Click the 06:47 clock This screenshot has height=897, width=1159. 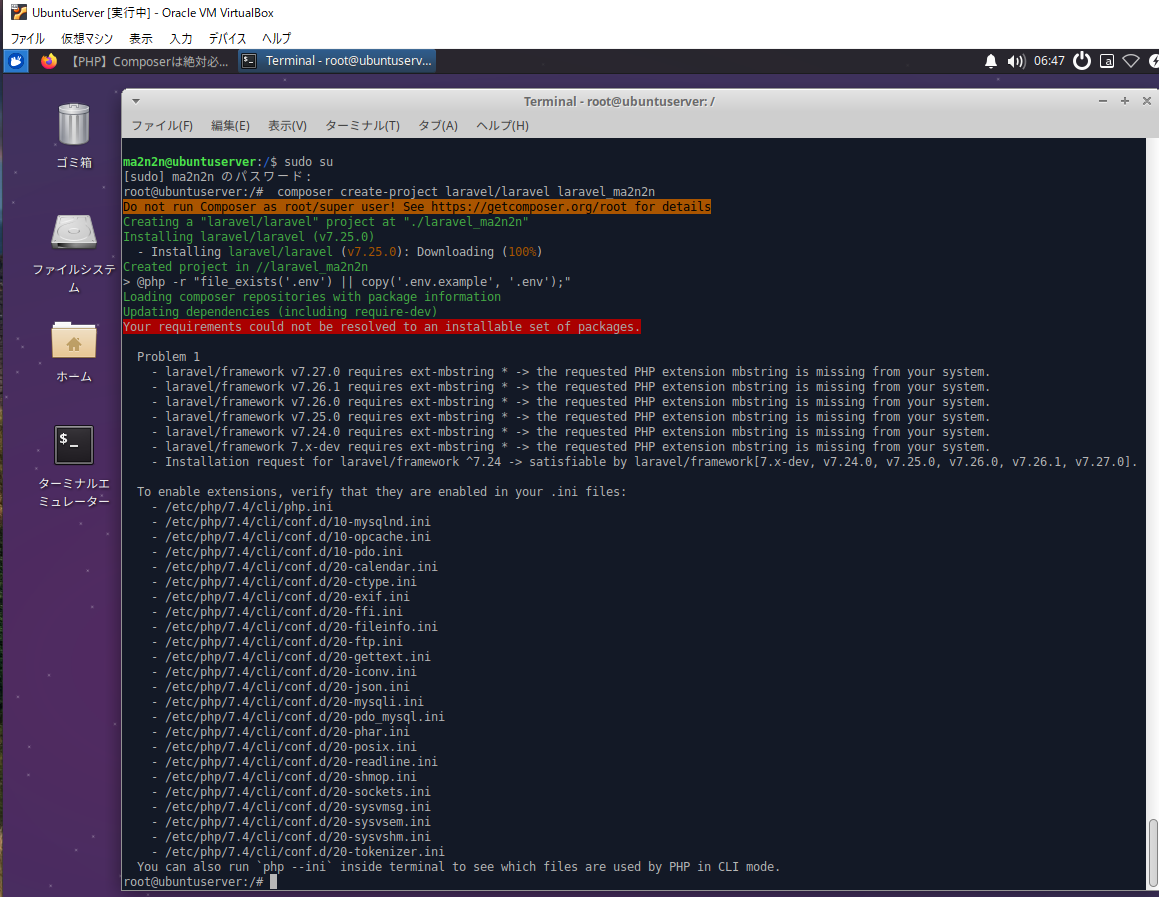[1049, 61]
